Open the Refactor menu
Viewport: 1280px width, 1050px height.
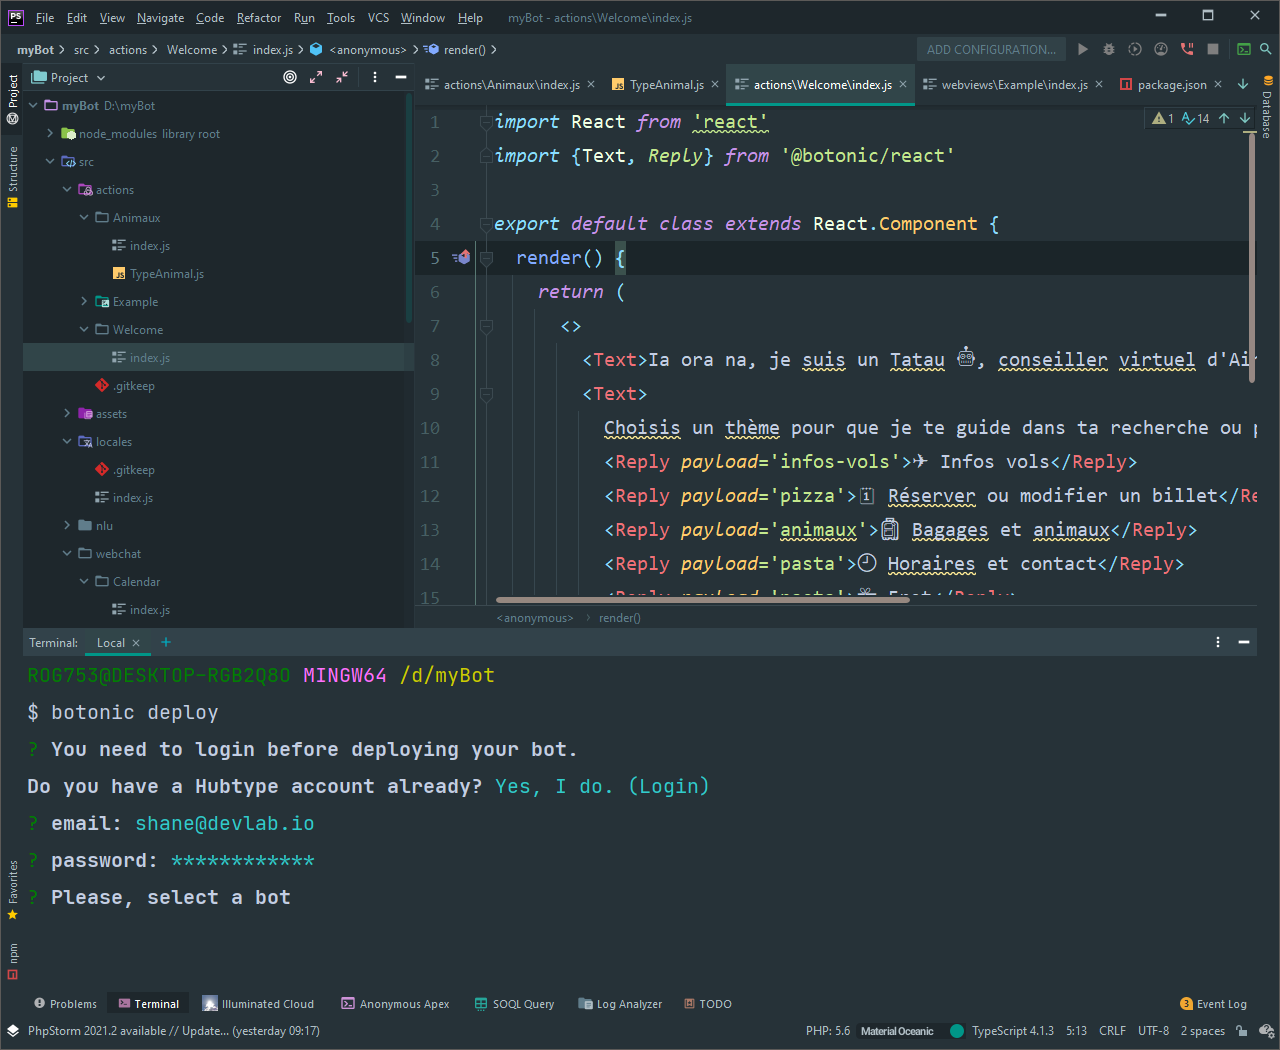258,17
